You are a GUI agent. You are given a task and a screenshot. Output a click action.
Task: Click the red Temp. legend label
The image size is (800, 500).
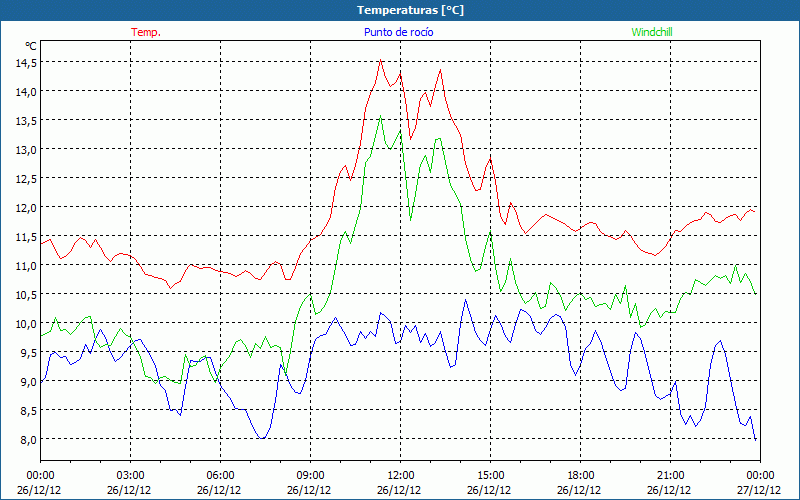click(x=146, y=32)
